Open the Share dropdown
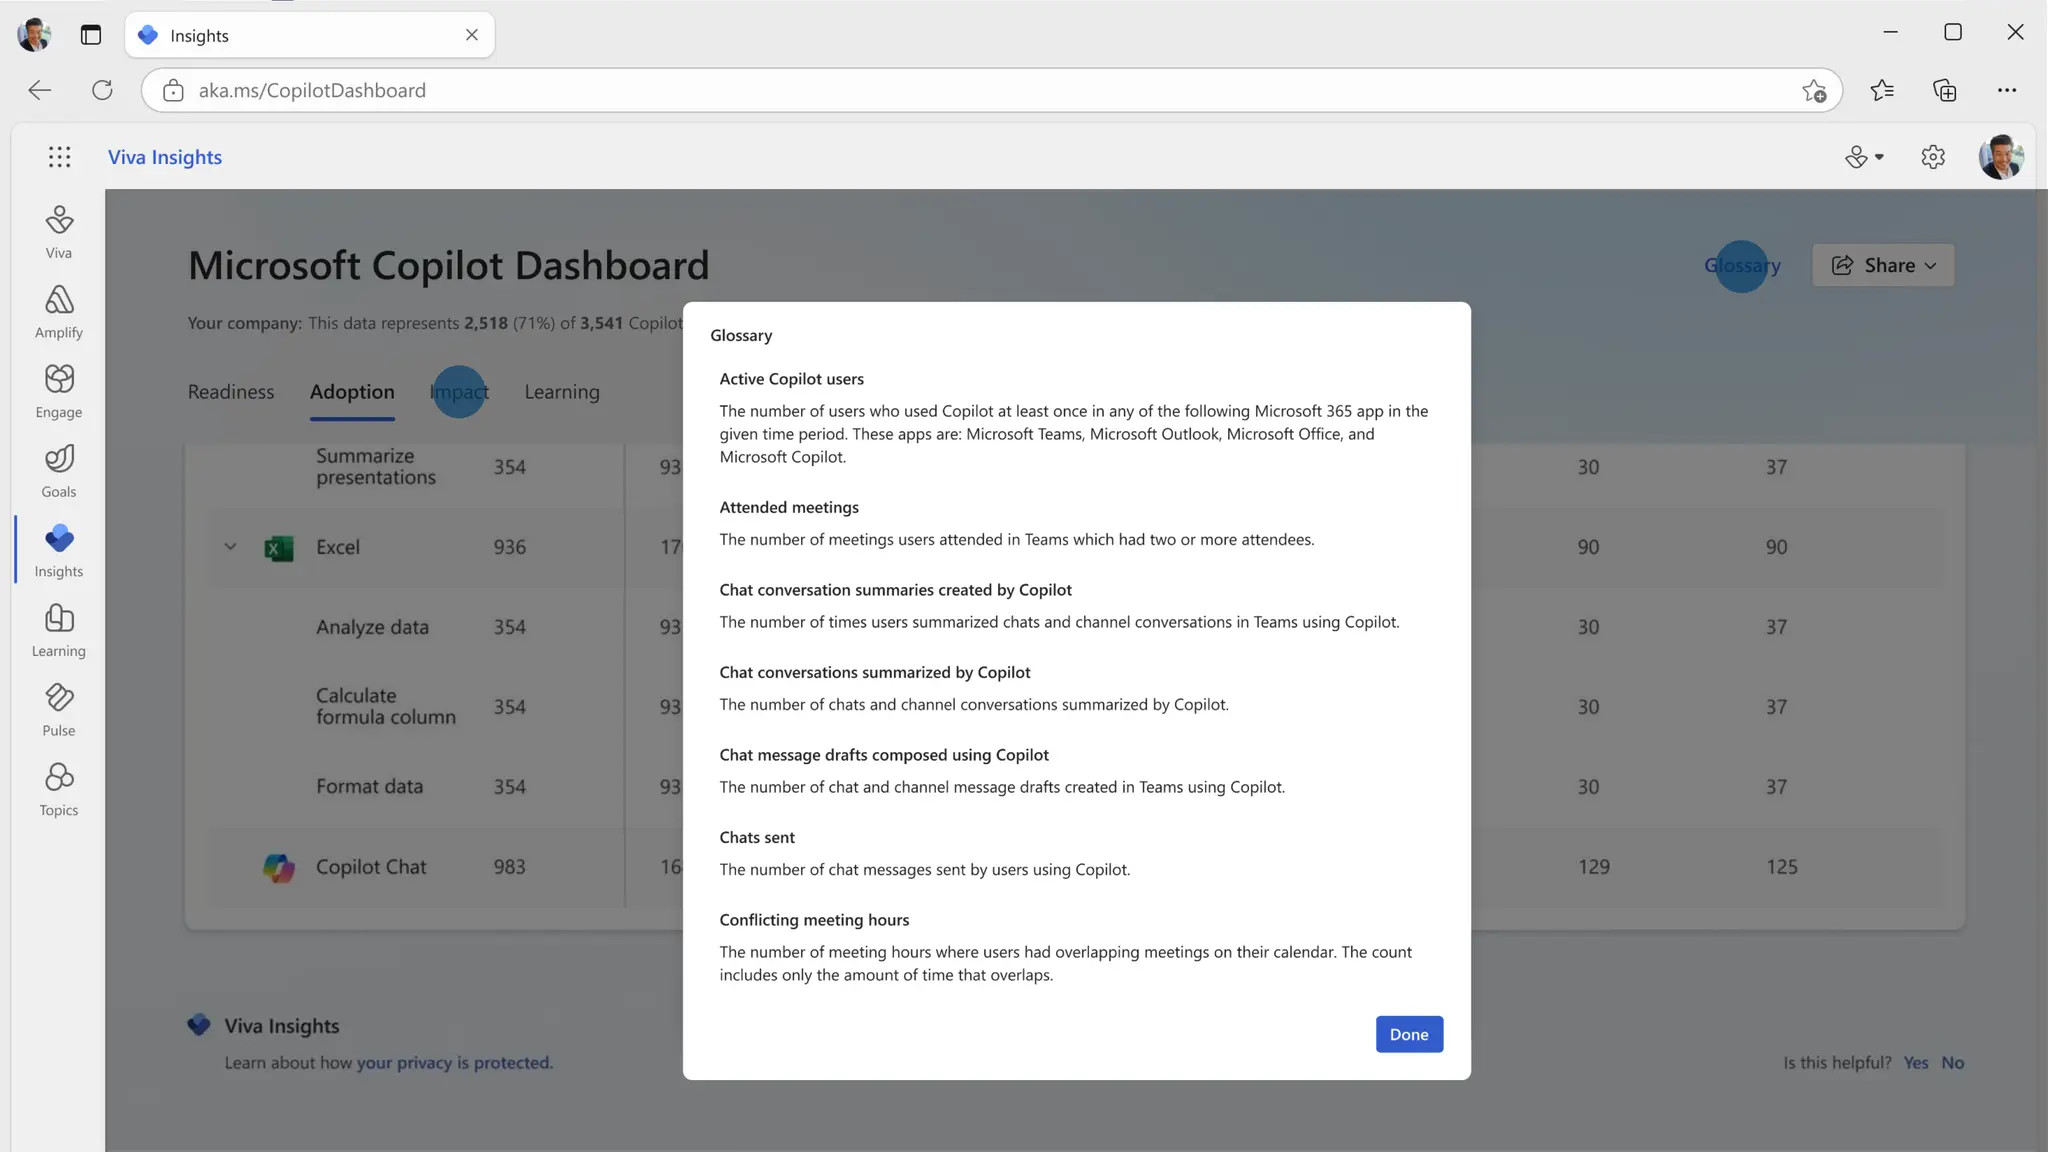The width and height of the screenshot is (2048, 1152). pyautogui.click(x=1883, y=265)
